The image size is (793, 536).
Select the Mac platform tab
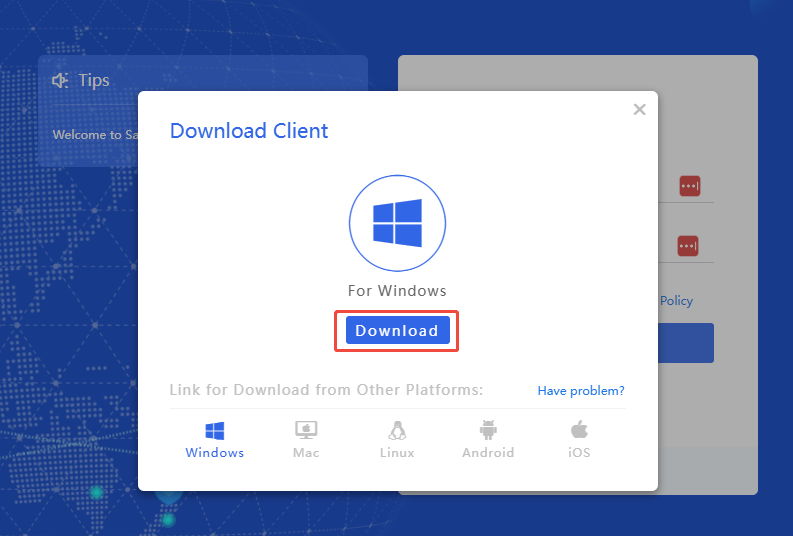pyautogui.click(x=306, y=440)
